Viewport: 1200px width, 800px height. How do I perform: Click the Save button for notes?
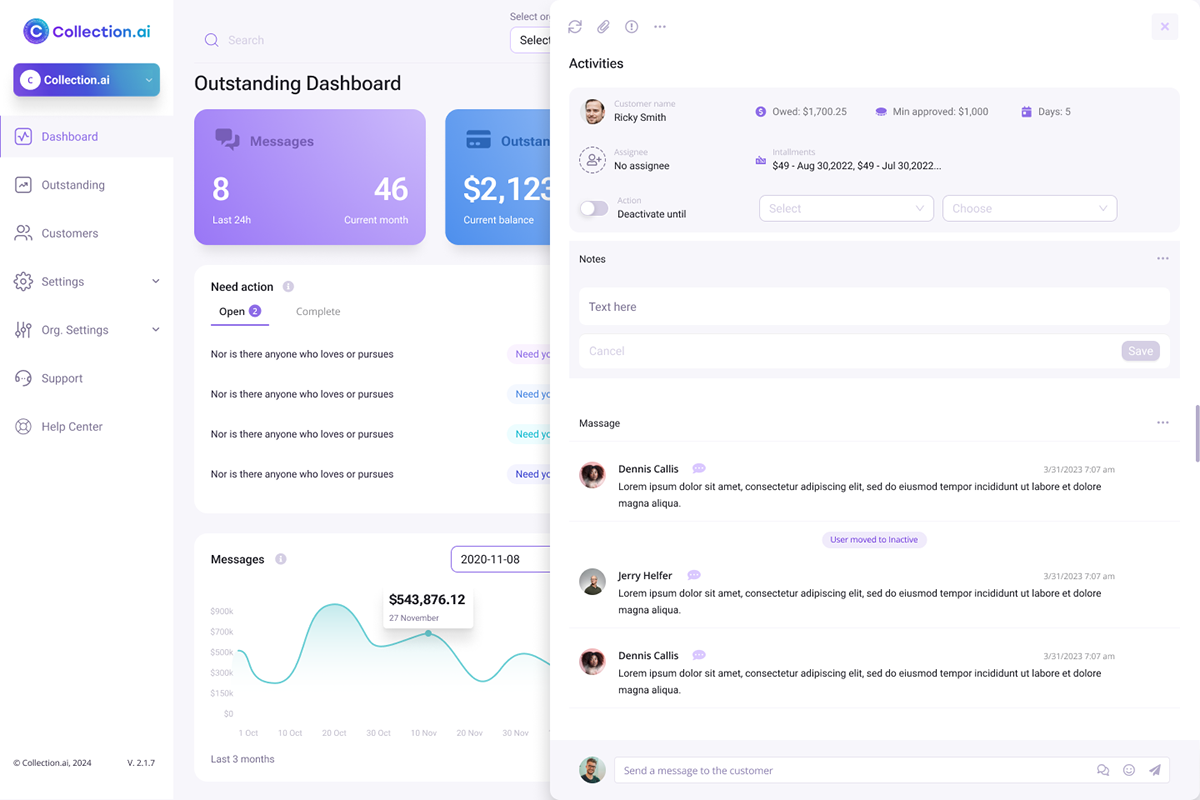click(x=1140, y=351)
